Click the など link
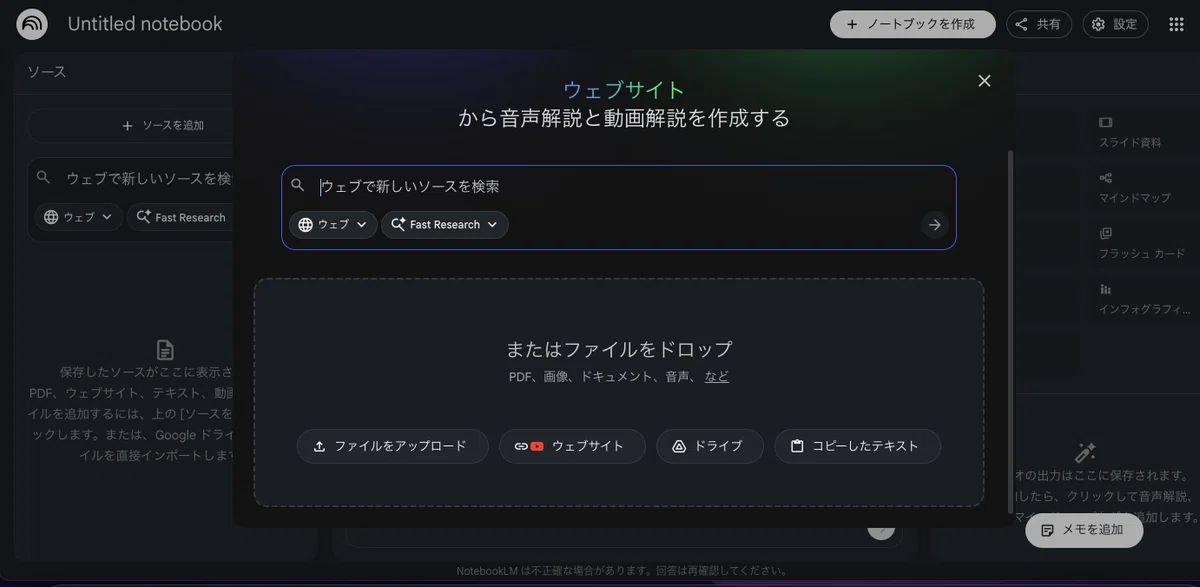This screenshot has height=587, width=1200. (717, 377)
